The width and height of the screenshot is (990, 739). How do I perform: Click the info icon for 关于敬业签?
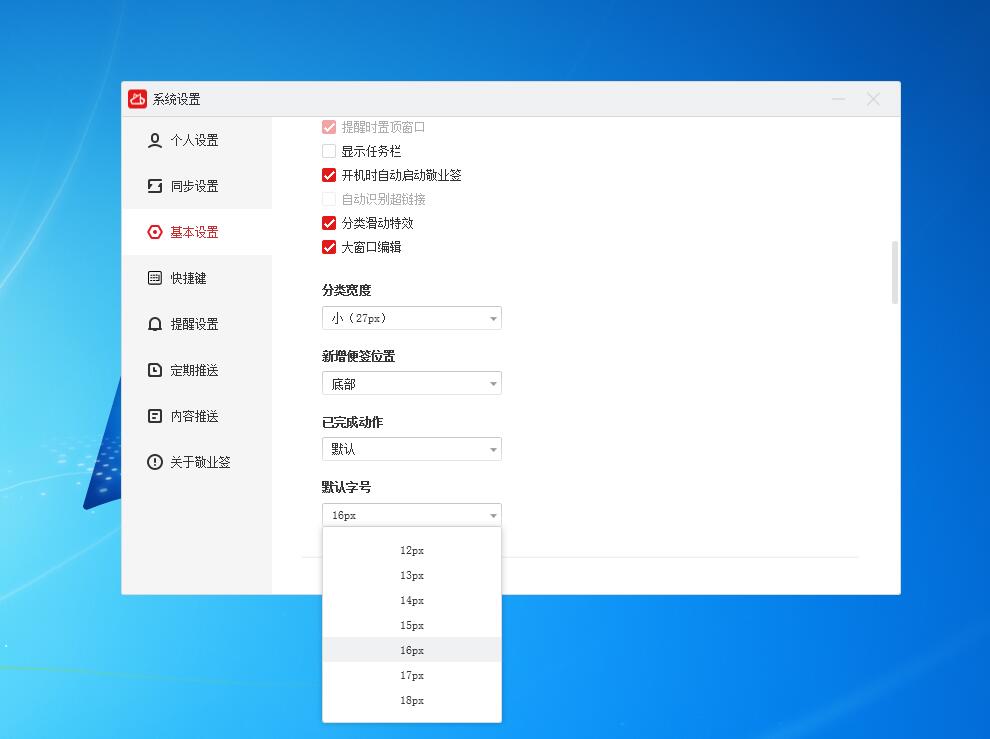[x=155, y=462]
